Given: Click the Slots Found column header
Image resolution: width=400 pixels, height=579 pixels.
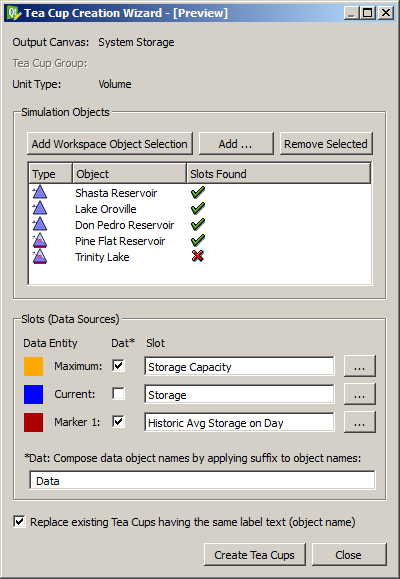Looking at the screenshot, I should pos(278,174).
